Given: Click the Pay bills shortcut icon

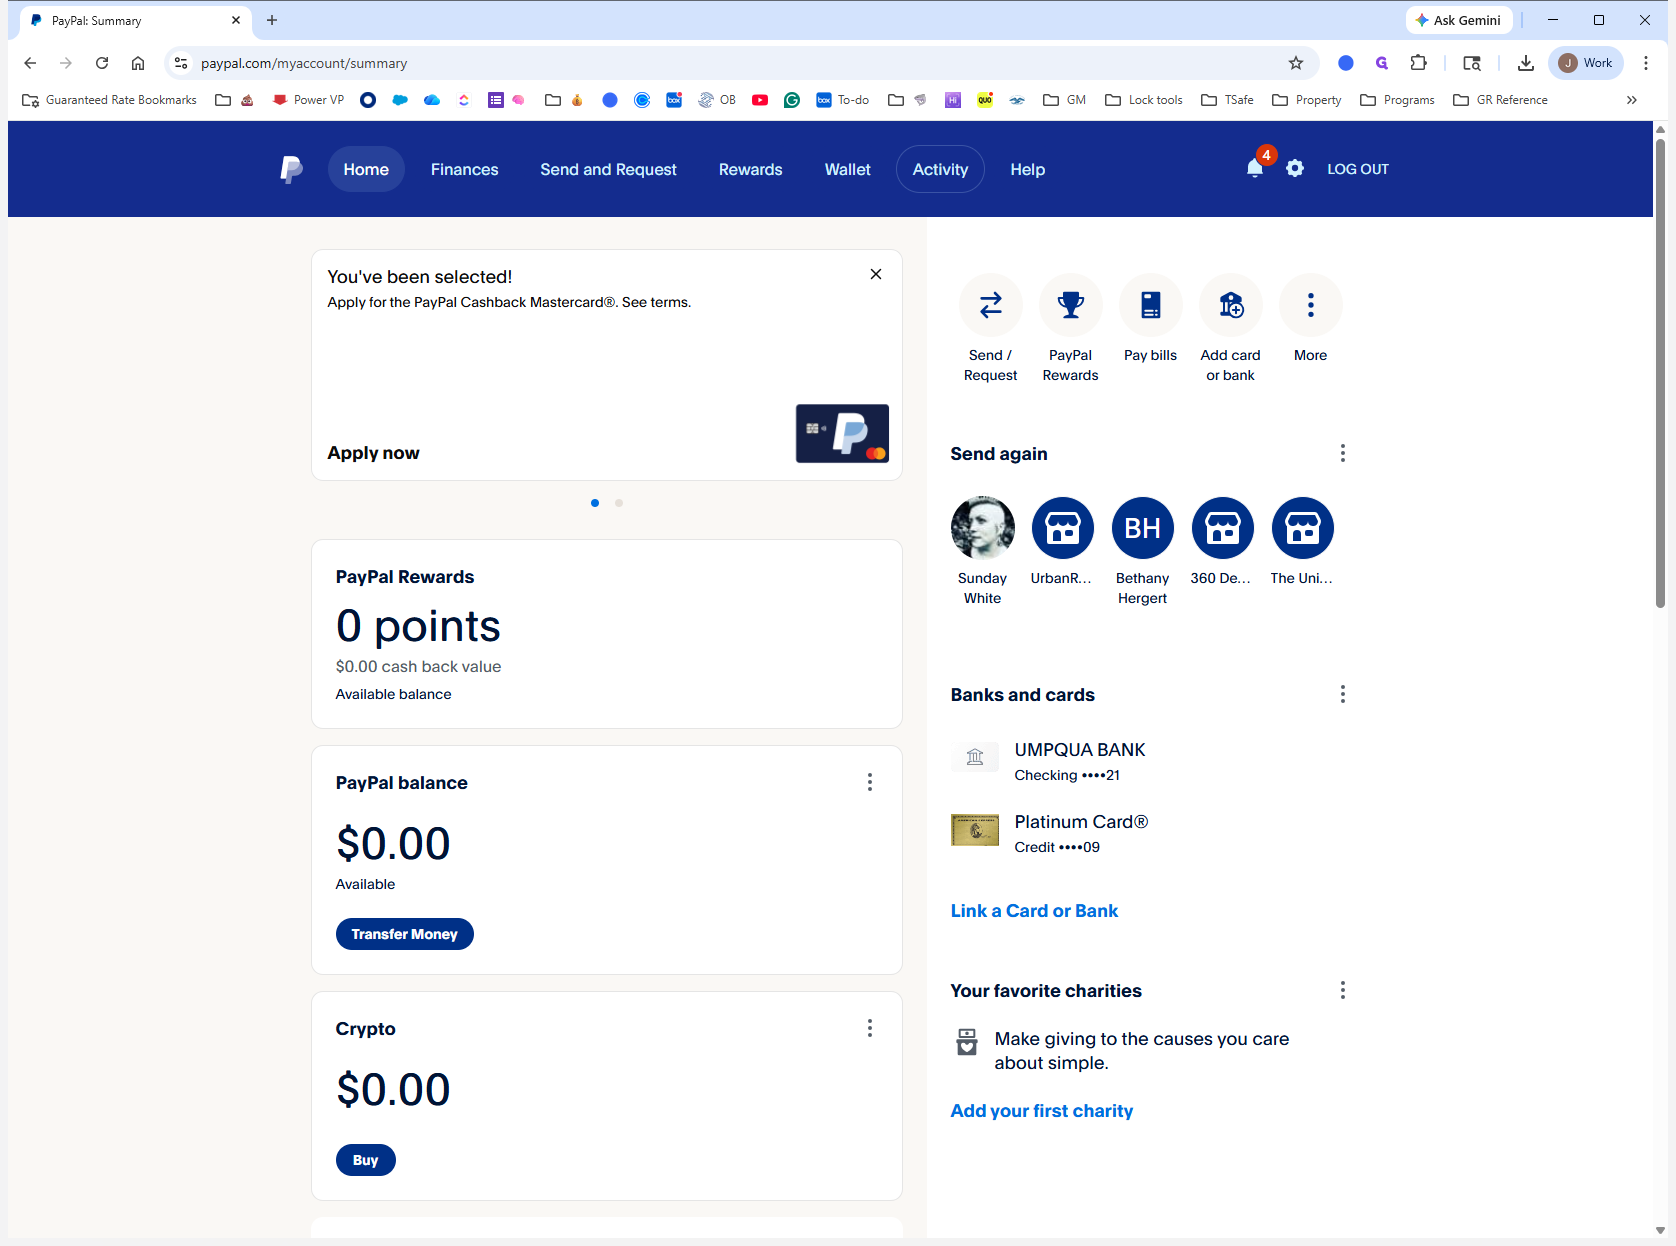Looking at the screenshot, I should point(1150,305).
